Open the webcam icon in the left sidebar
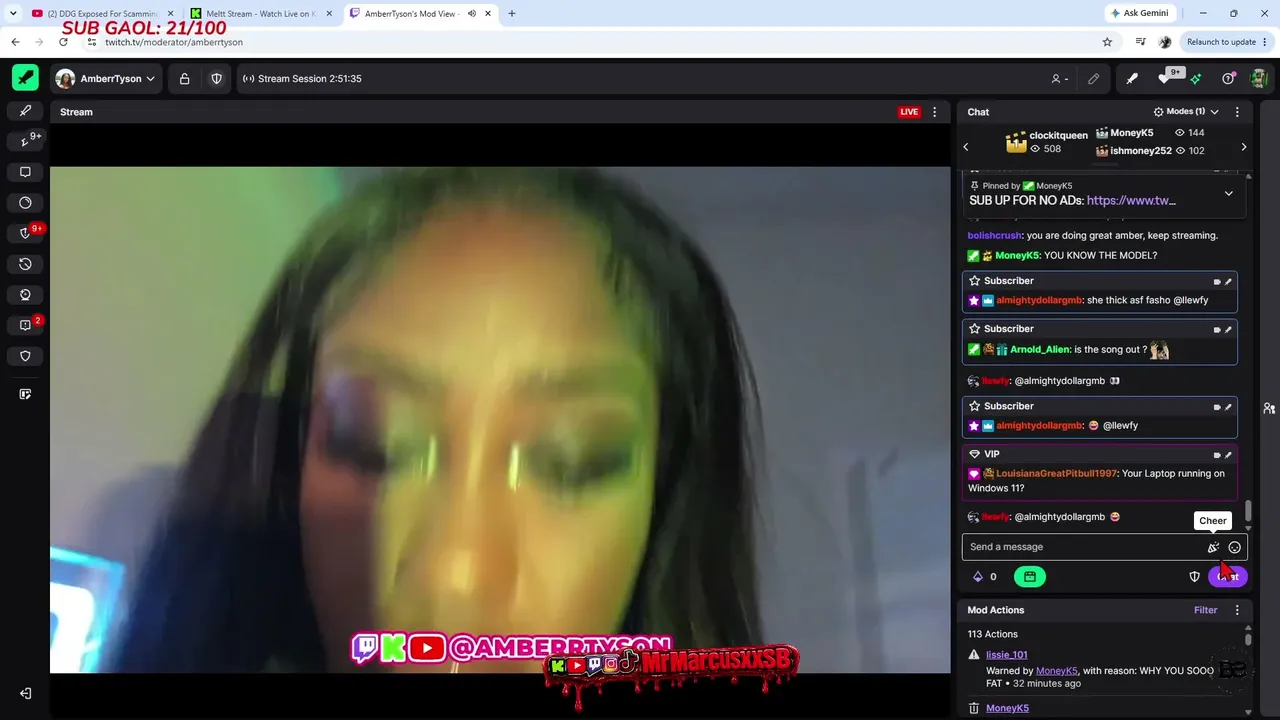Image resolution: width=1280 pixels, height=720 pixels. tap(25, 295)
